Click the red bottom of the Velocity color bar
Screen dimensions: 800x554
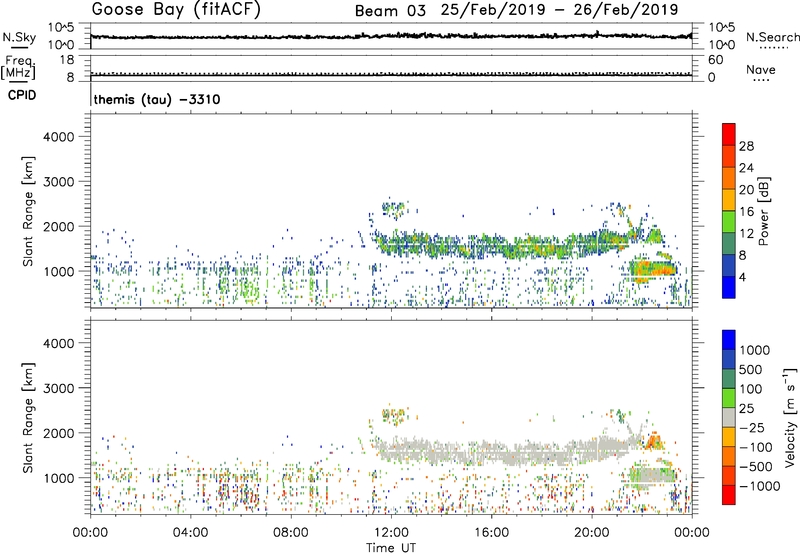coord(729,495)
